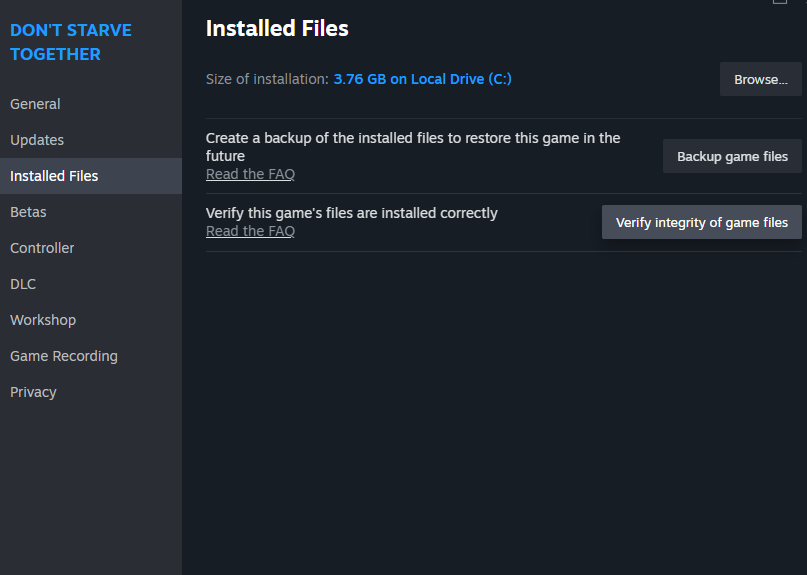Image resolution: width=807 pixels, height=575 pixels.
Task: Switch to the Updates section
Action: coord(37,140)
